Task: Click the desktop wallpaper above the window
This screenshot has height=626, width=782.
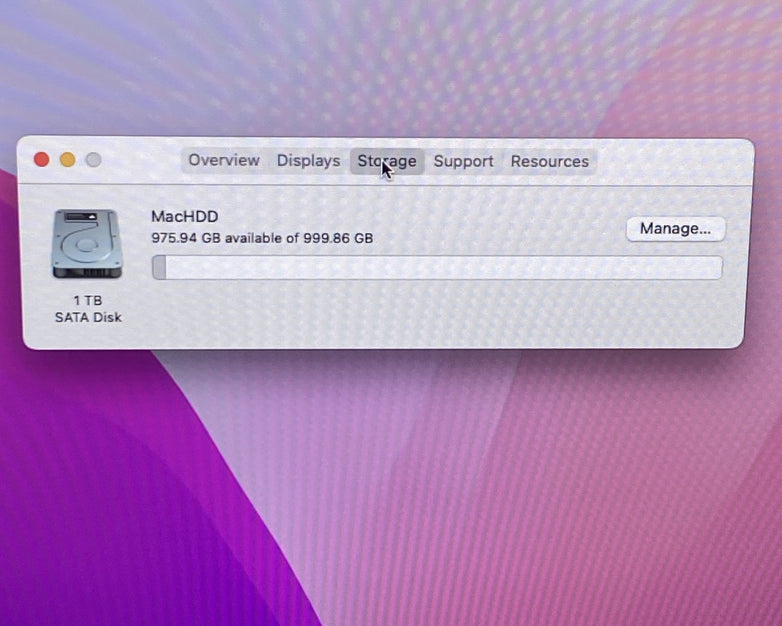Action: pos(400,60)
